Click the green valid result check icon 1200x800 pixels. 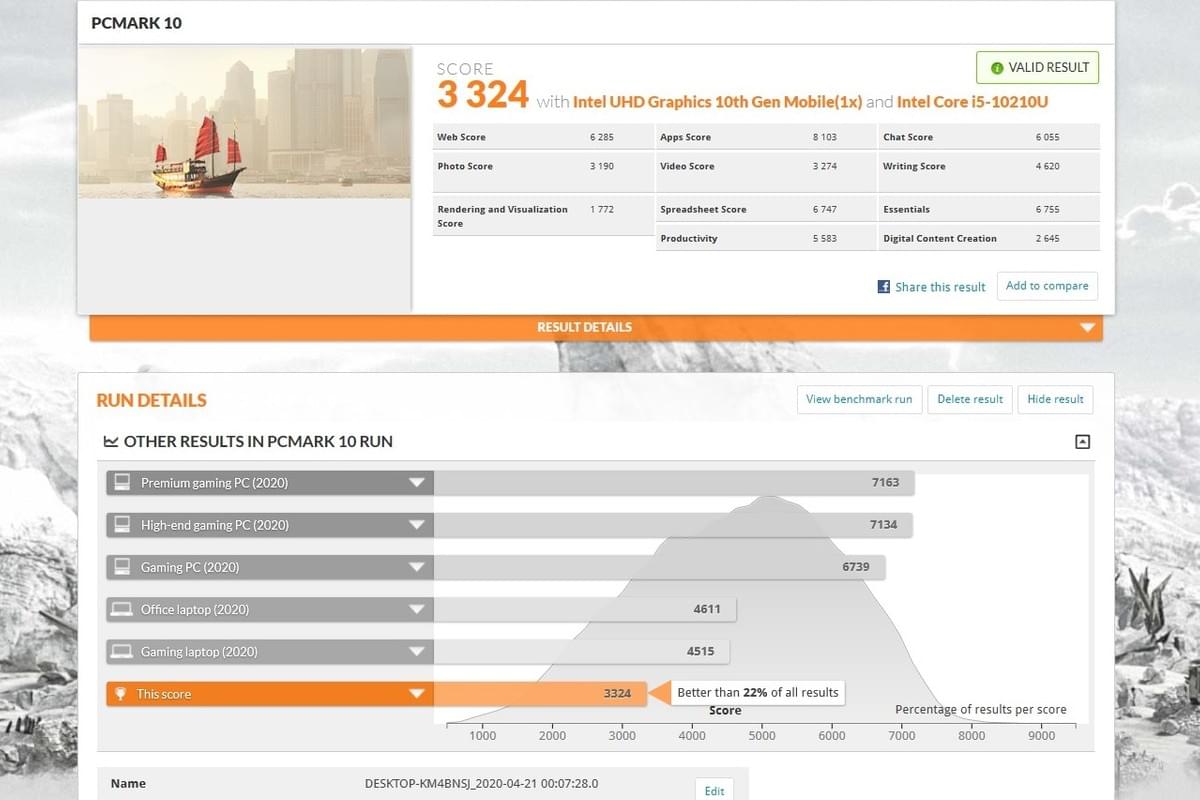(997, 68)
